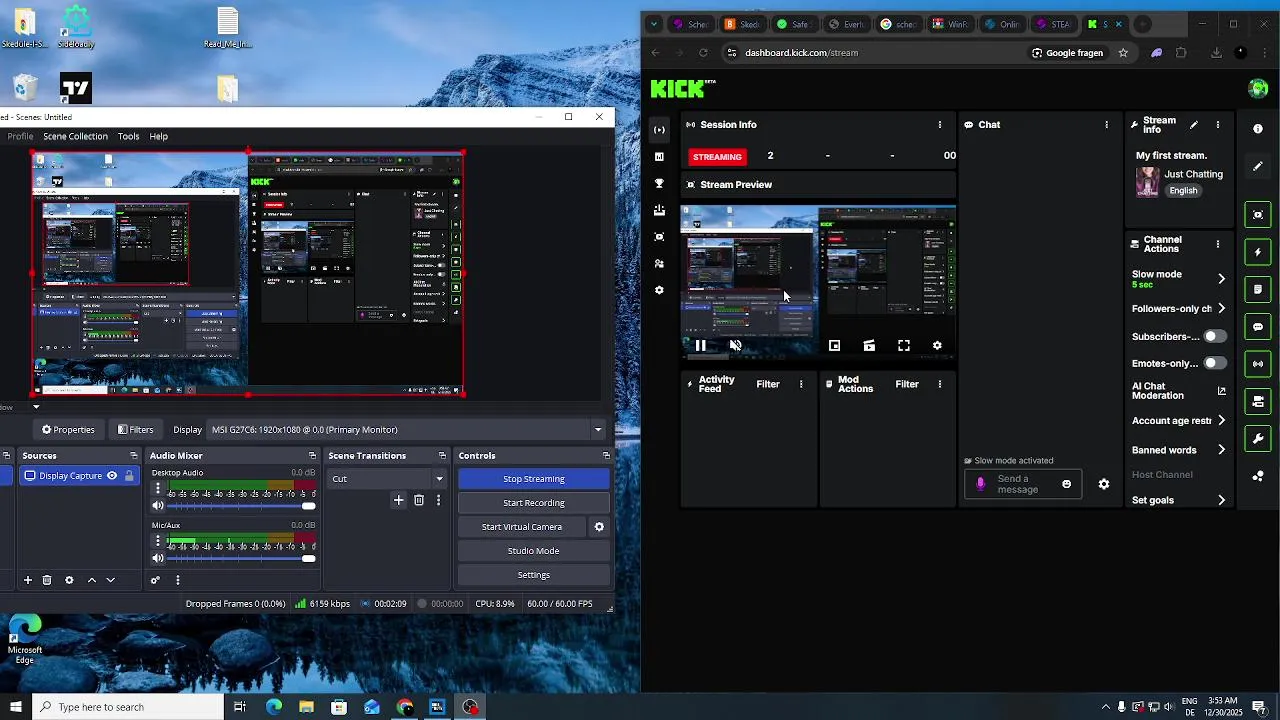The width and height of the screenshot is (1280, 720).
Task: Edit Stream Info with the pencil icon
Action: [x=1193, y=125]
